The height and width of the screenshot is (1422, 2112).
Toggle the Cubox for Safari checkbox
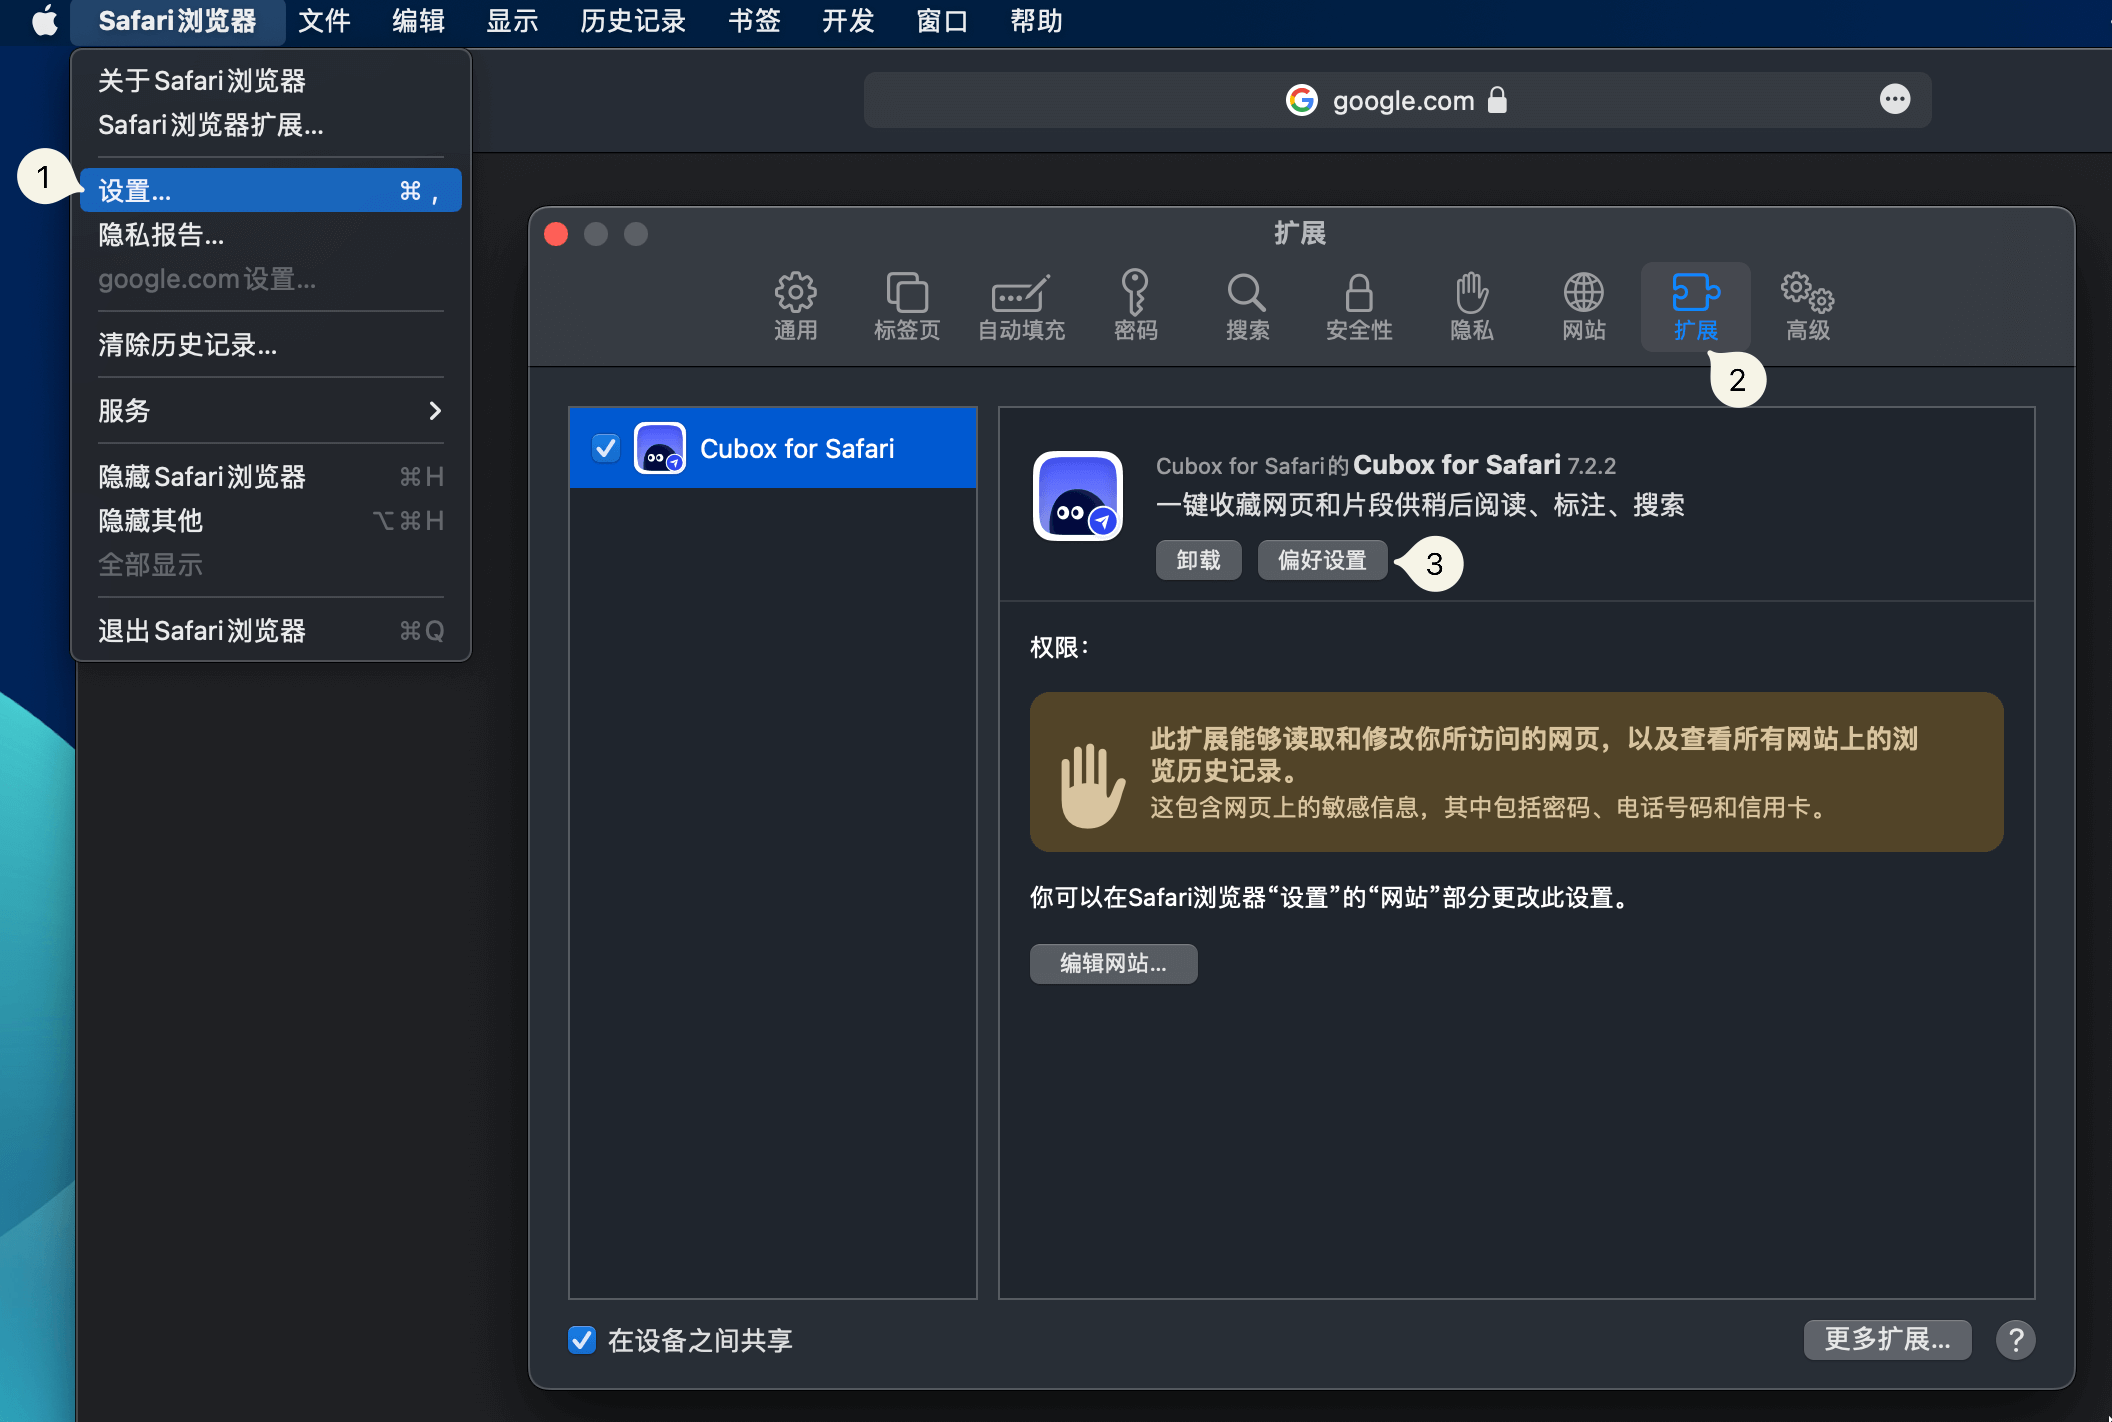coord(606,448)
